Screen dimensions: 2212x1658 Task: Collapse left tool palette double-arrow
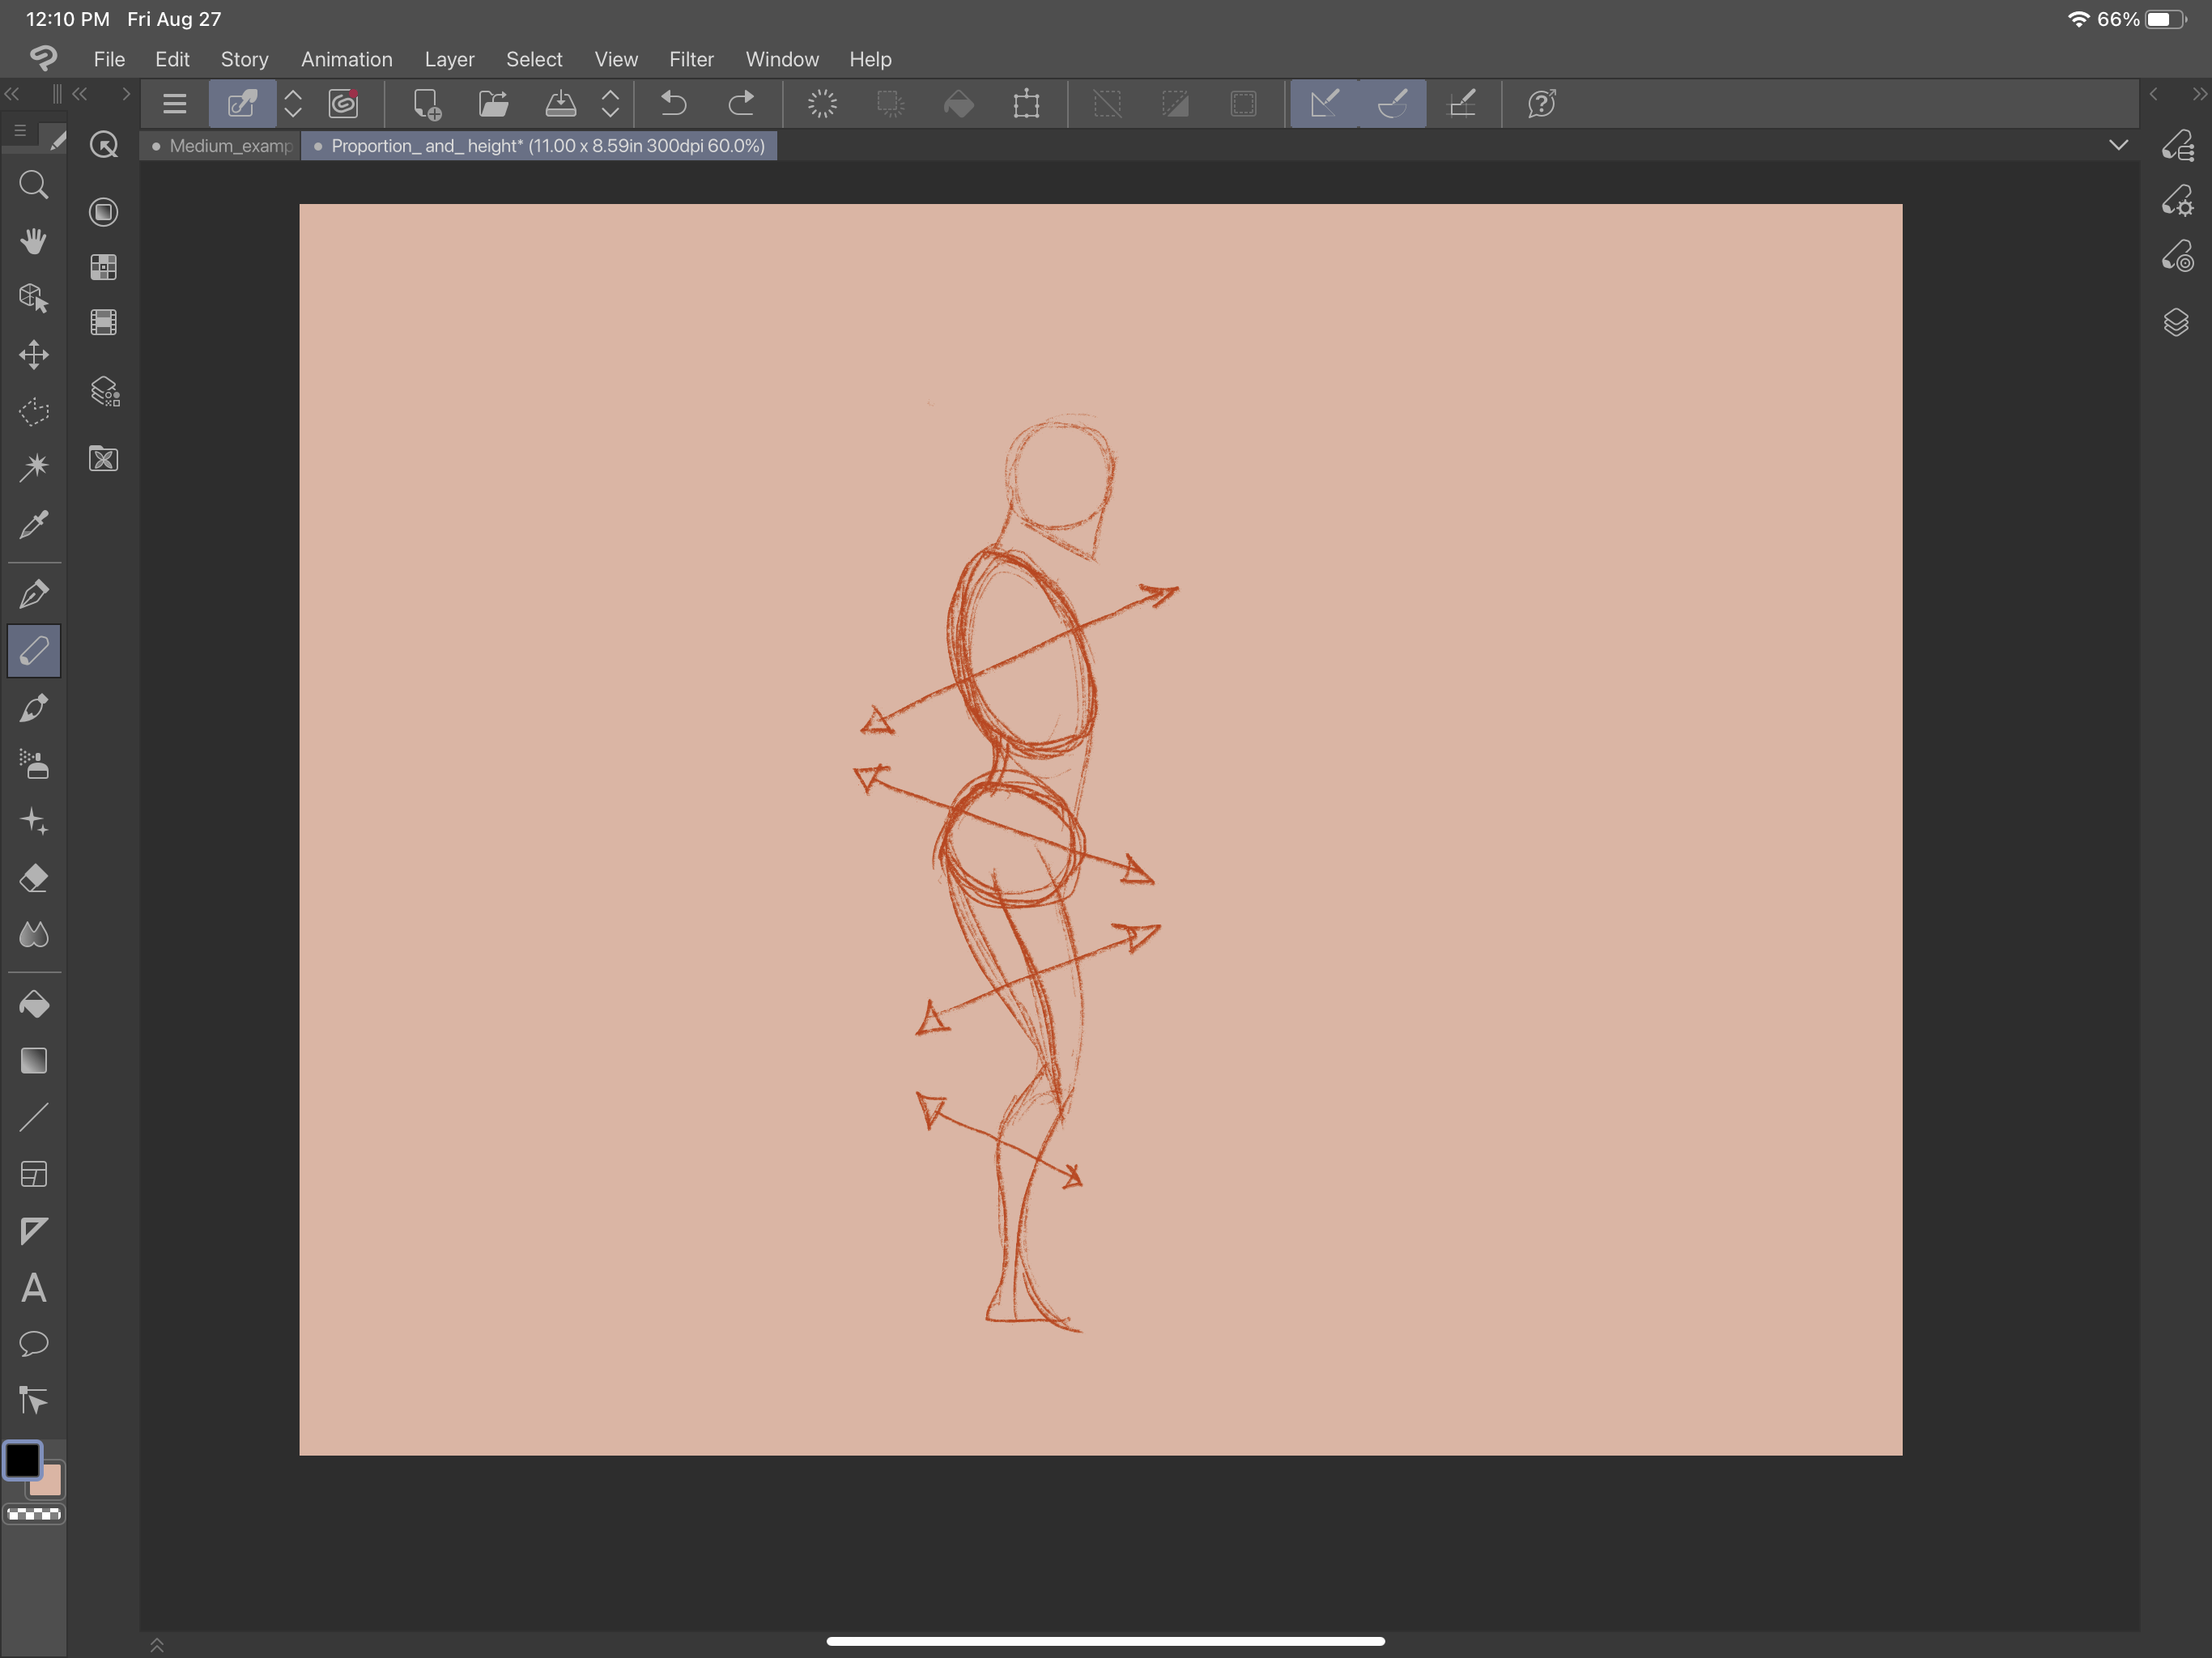[x=12, y=94]
